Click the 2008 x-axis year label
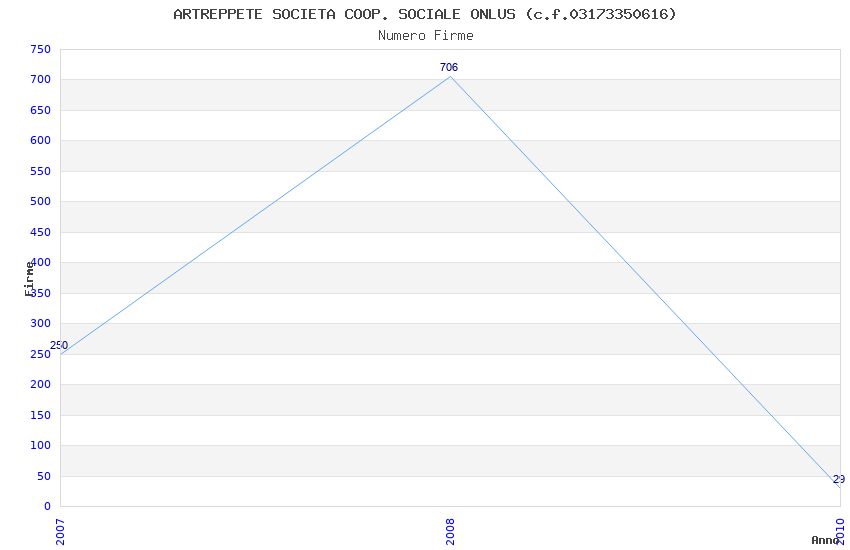850x550 pixels. [x=450, y=532]
